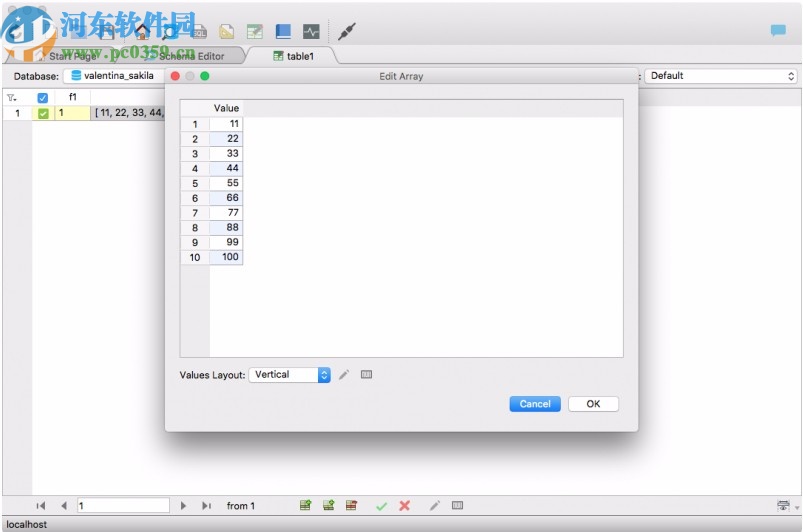
Task: Click the pencil icon beside Values Layout
Action: 344,375
